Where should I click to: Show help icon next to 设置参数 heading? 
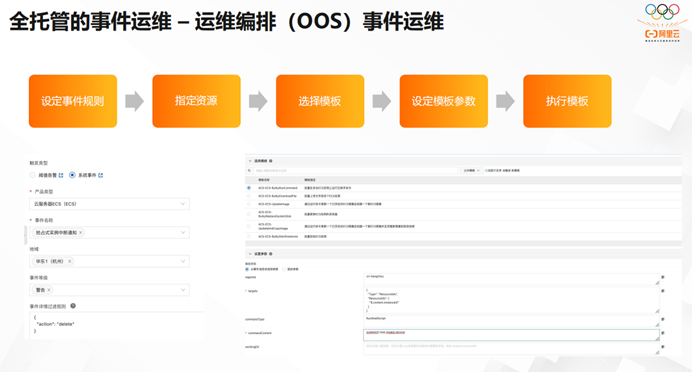tap(271, 254)
